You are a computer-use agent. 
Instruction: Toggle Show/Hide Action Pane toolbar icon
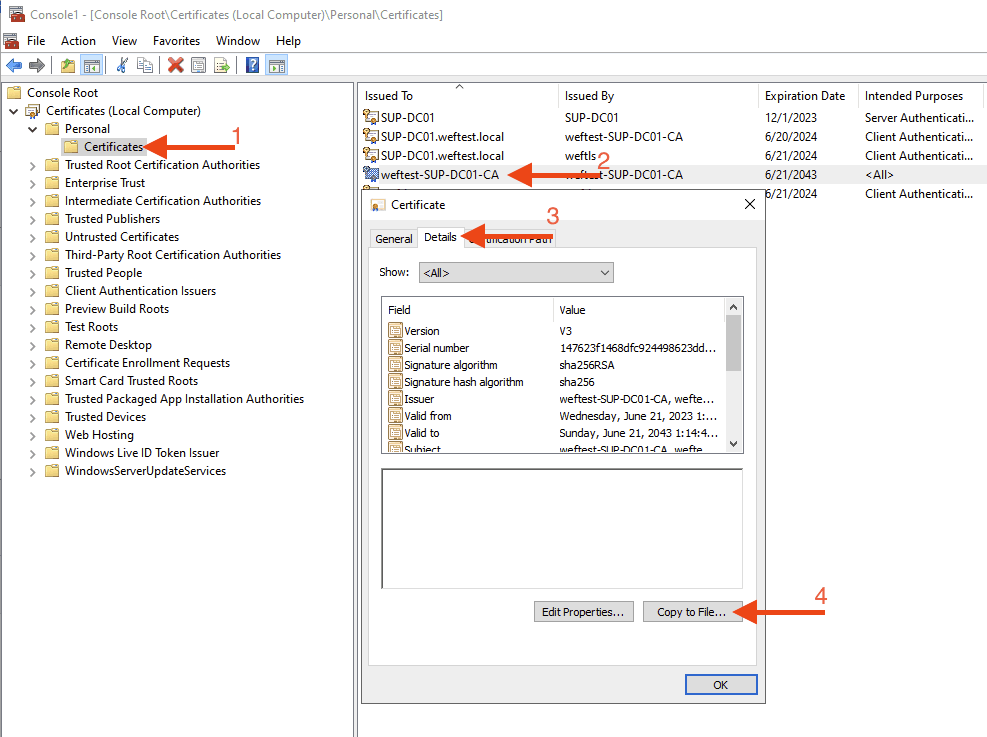(x=276, y=65)
